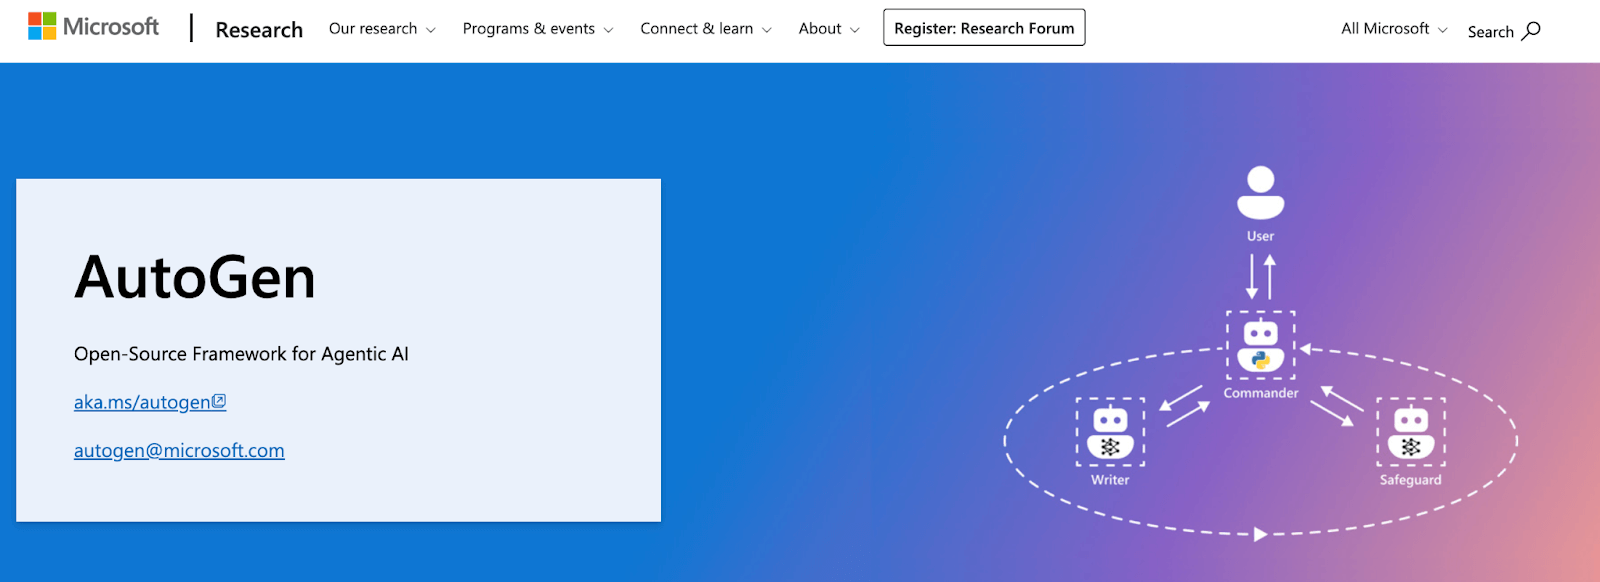Click Register: Research Forum button
The image size is (1600, 582).
984,28
